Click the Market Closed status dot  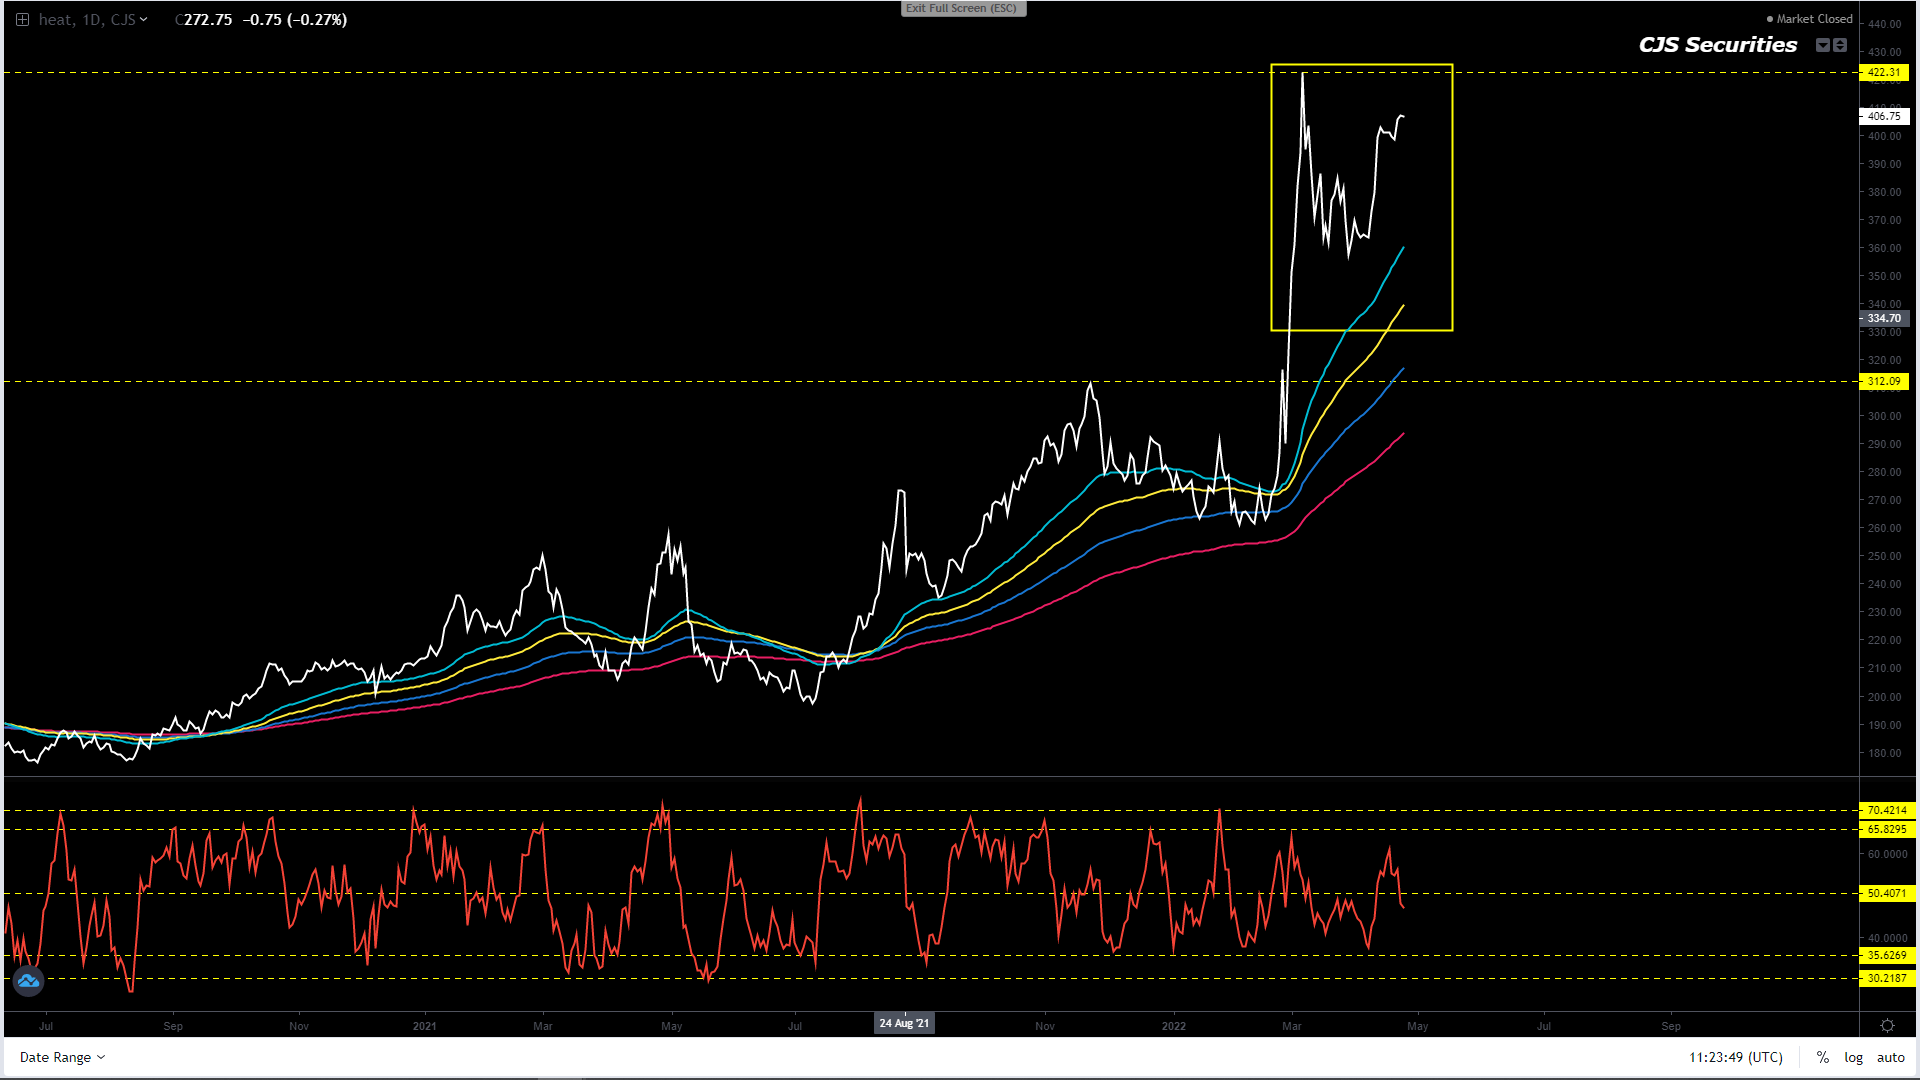coord(1770,19)
